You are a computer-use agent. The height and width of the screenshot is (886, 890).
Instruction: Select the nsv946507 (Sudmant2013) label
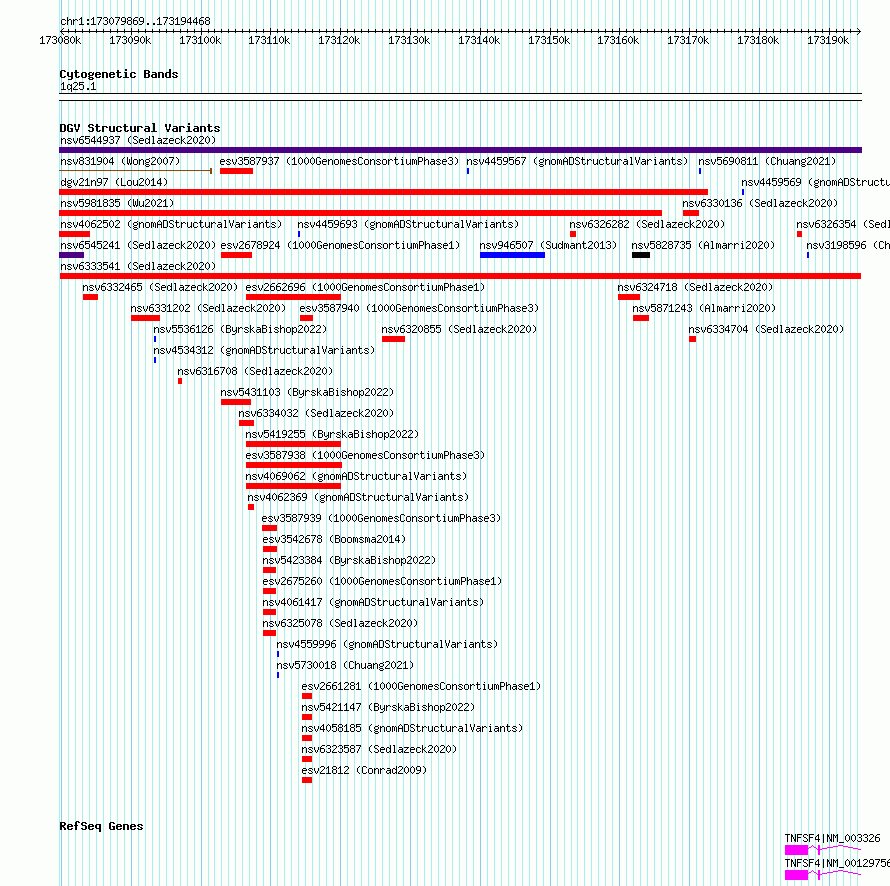pyautogui.click(x=548, y=245)
